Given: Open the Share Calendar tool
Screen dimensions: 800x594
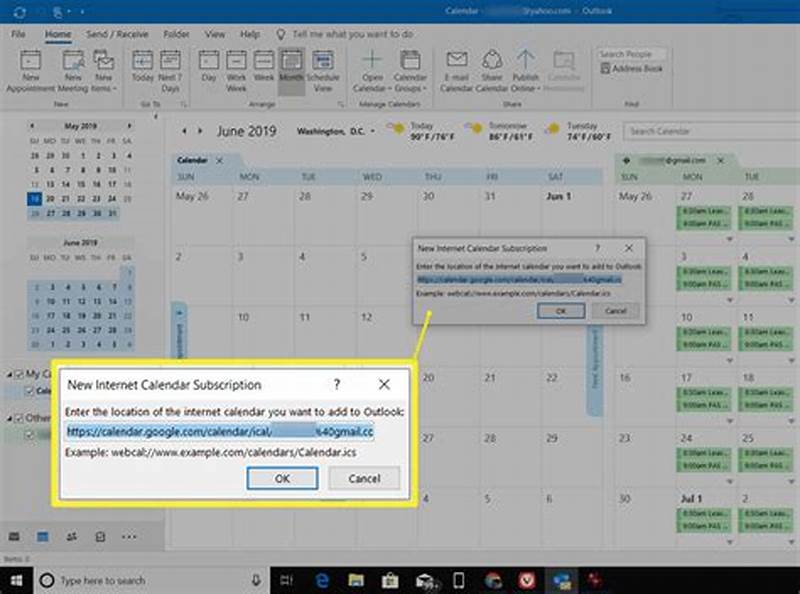Looking at the screenshot, I should click(490, 68).
